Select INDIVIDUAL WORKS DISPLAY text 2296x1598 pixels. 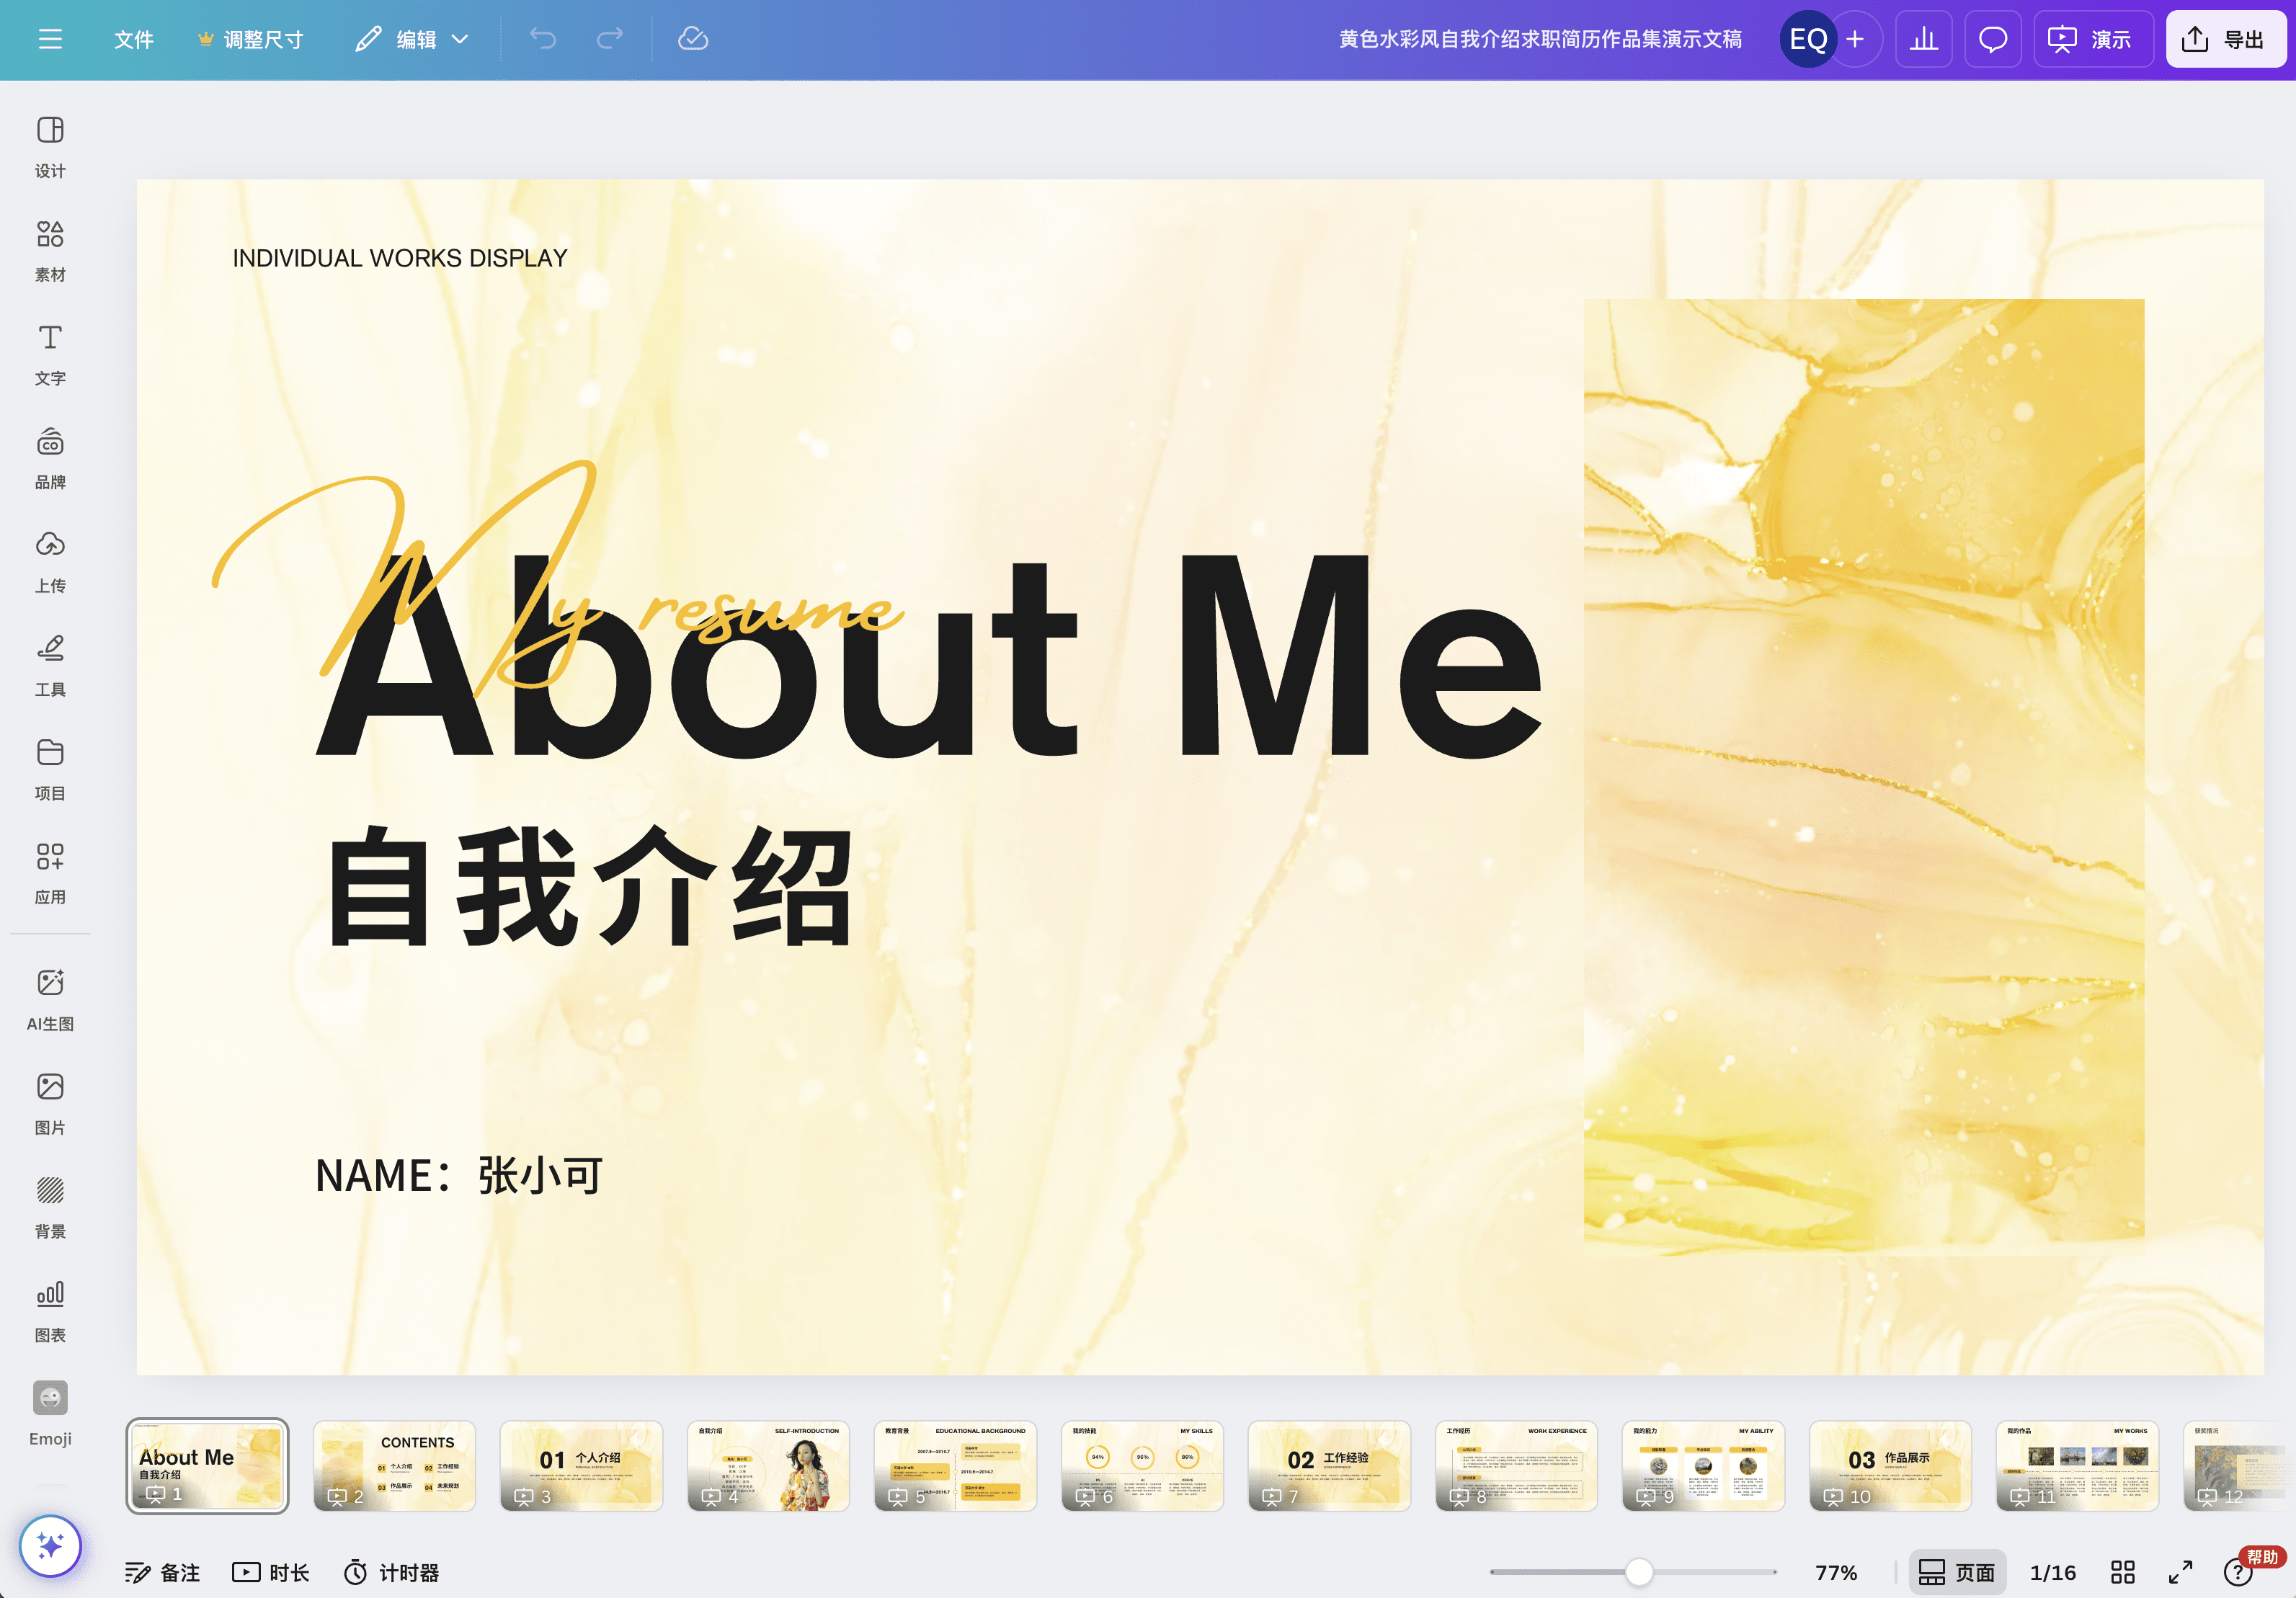(x=400, y=258)
